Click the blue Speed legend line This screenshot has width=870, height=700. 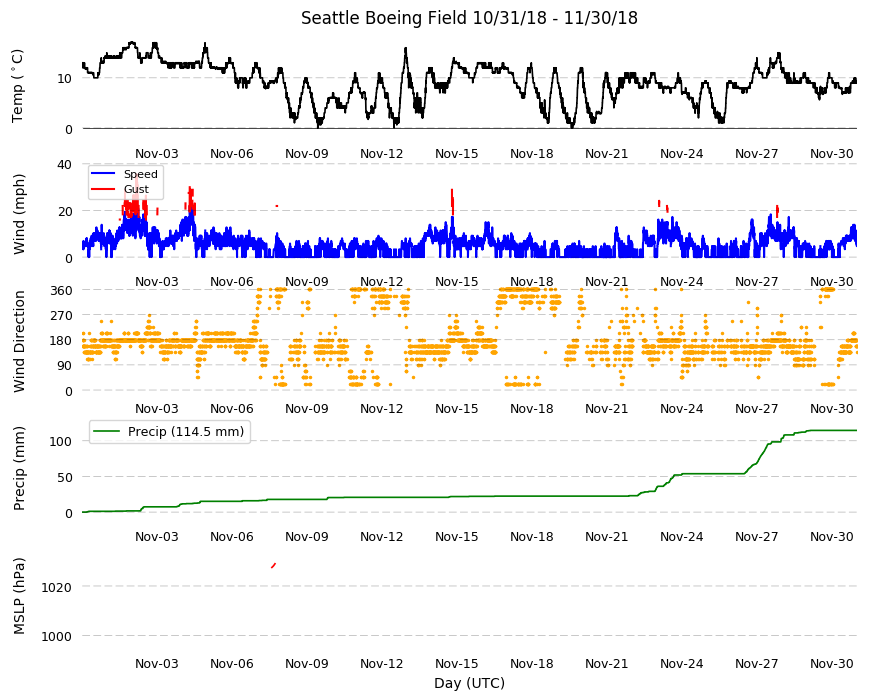[x=103, y=174]
